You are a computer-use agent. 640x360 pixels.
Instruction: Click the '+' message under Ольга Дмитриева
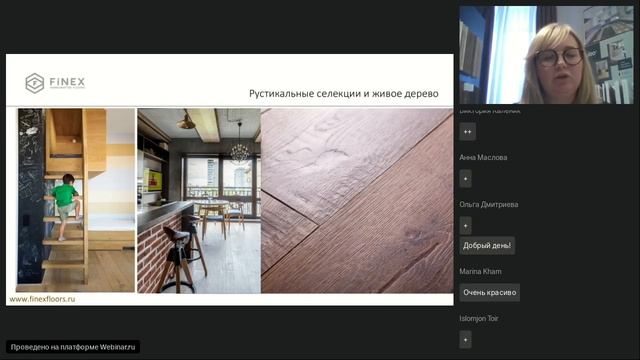coord(465,226)
